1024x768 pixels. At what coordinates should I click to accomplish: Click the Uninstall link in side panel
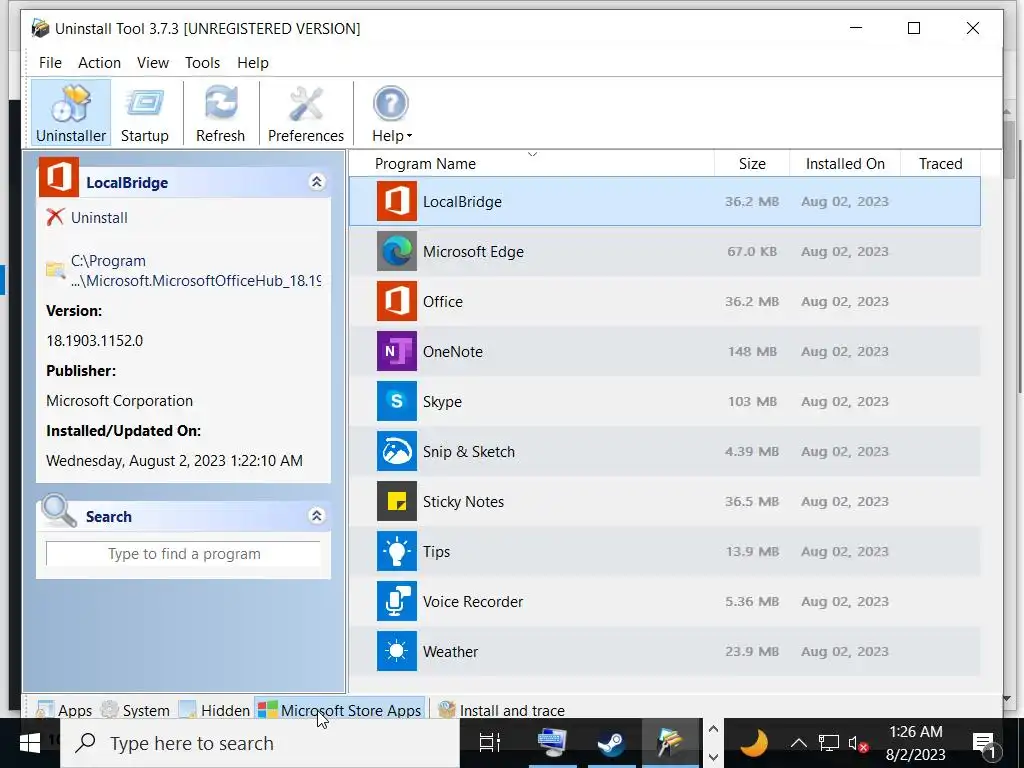point(99,217)
